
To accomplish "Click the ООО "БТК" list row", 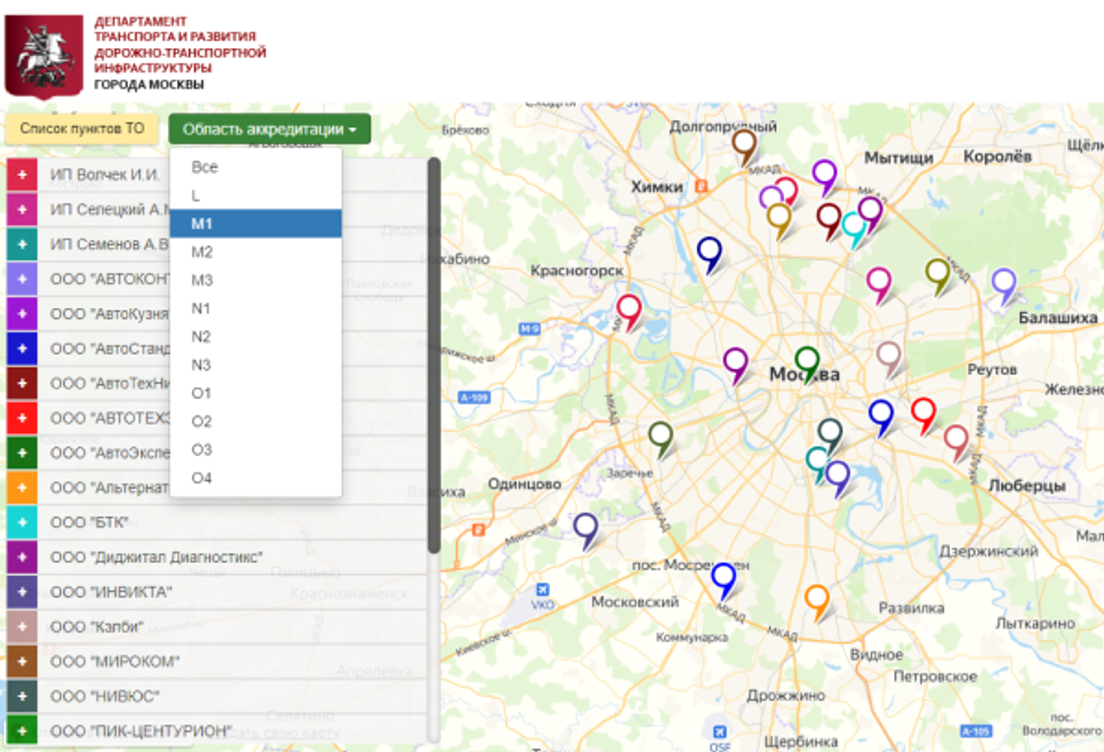I will pyautogui.click(x=217, y=522).
